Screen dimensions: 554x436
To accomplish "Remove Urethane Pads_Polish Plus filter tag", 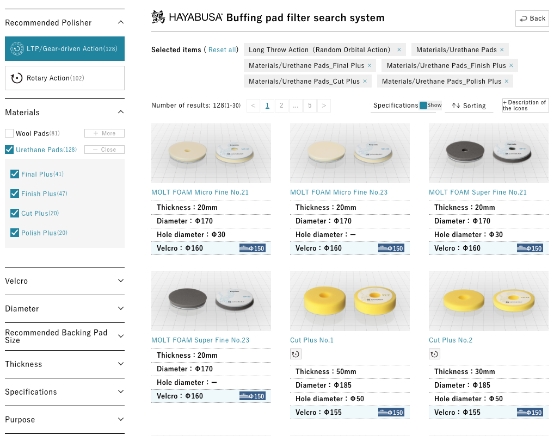I will click(506, 82).
